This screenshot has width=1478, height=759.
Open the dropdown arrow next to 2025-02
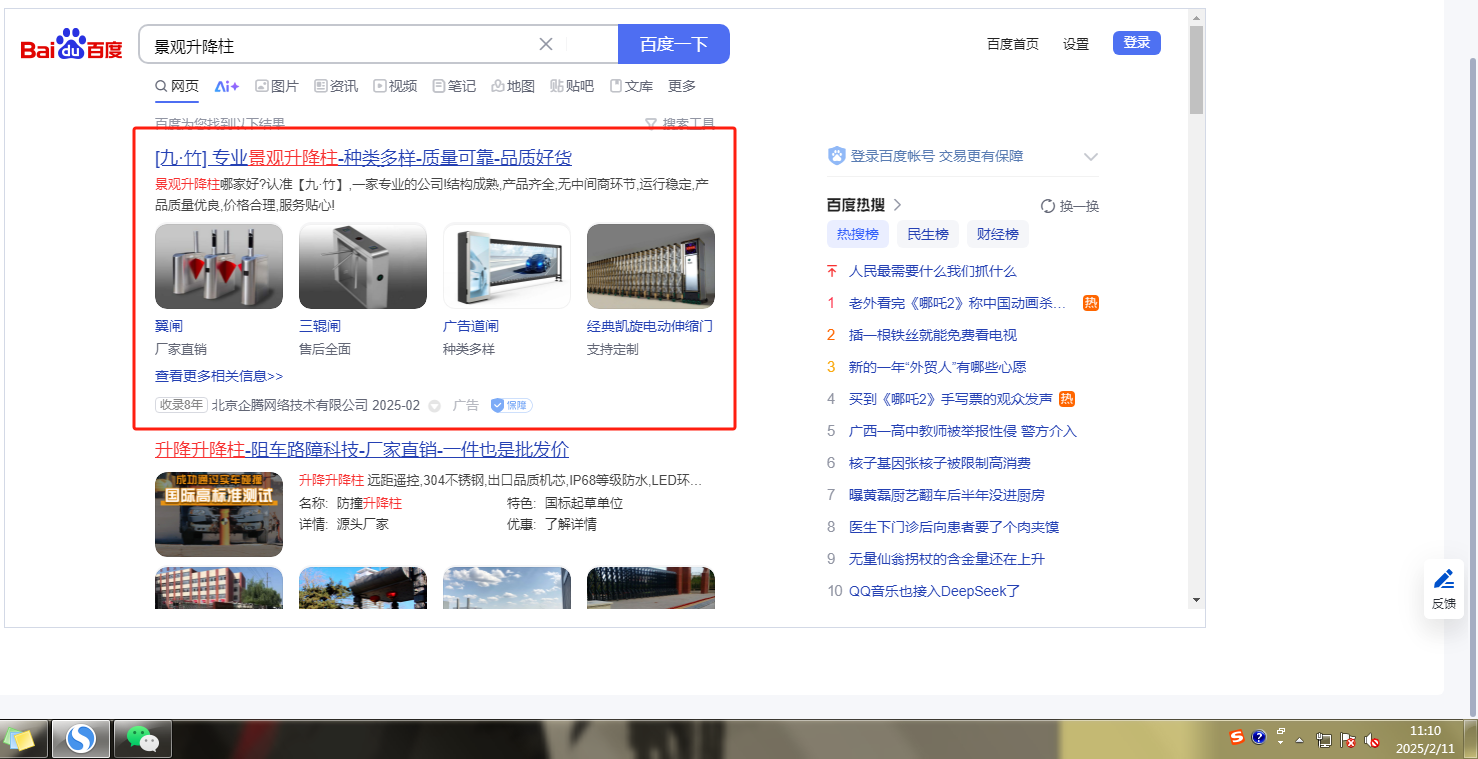(434, 406)
